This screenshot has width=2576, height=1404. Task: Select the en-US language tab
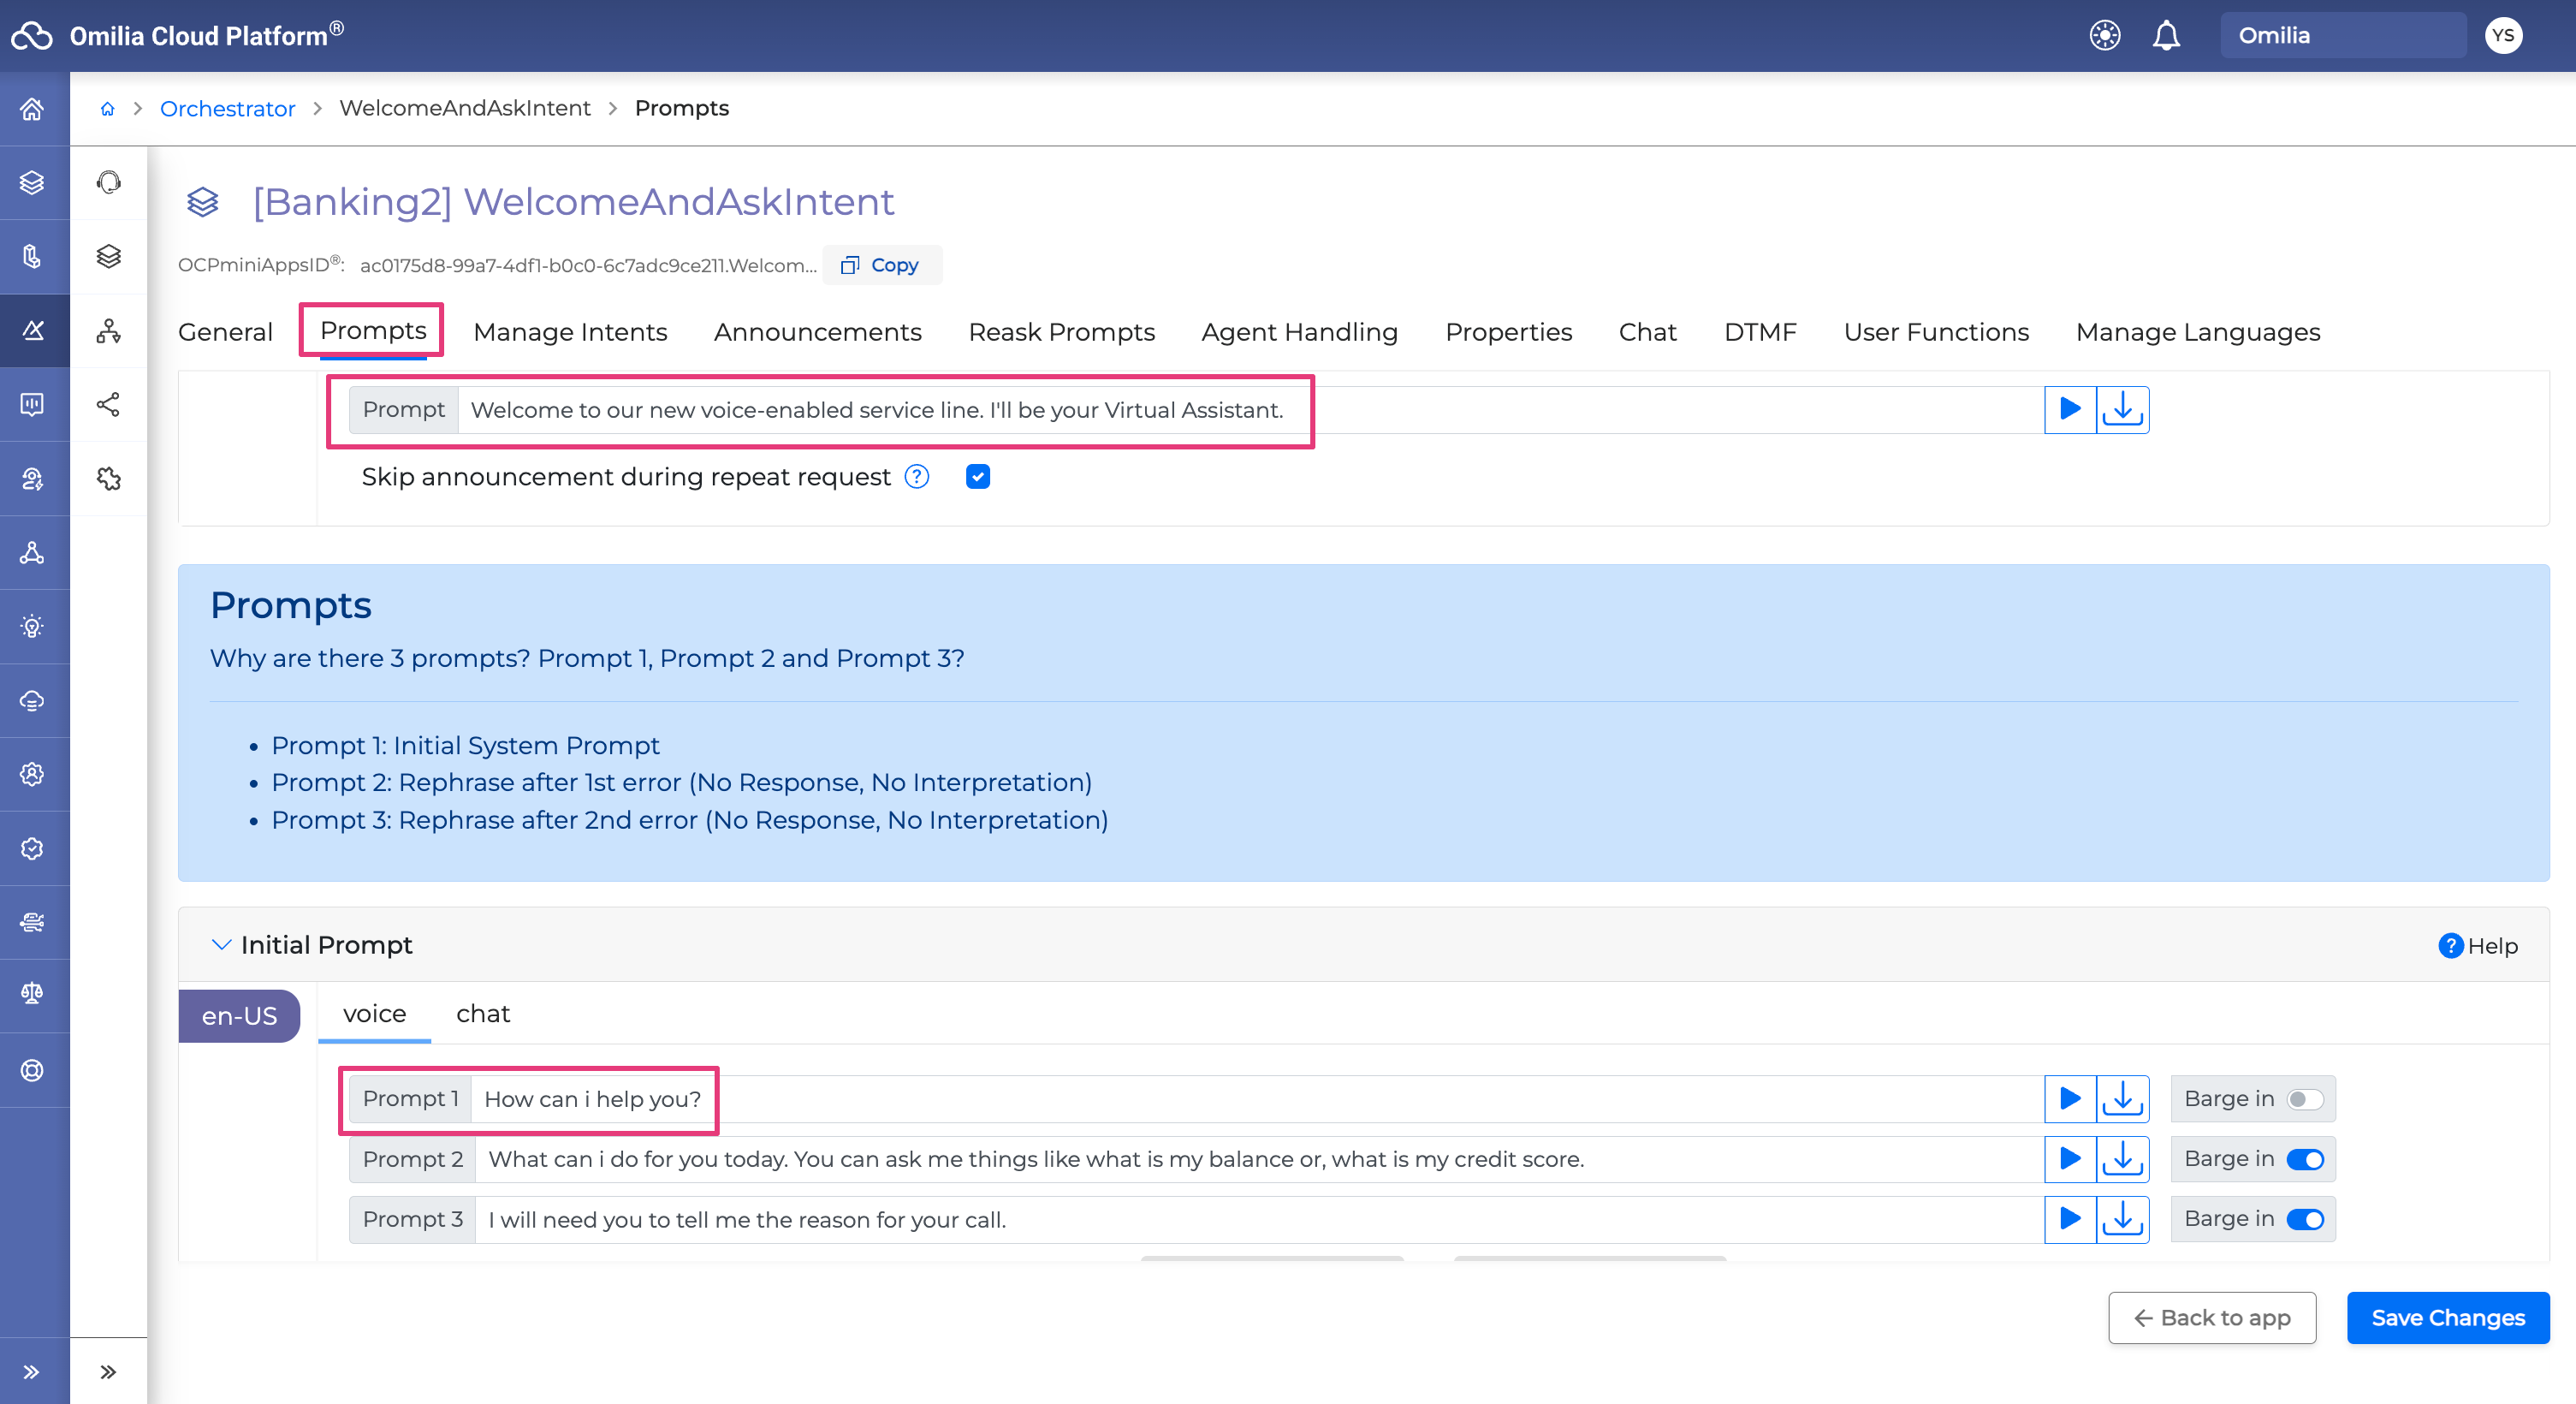239,1016
